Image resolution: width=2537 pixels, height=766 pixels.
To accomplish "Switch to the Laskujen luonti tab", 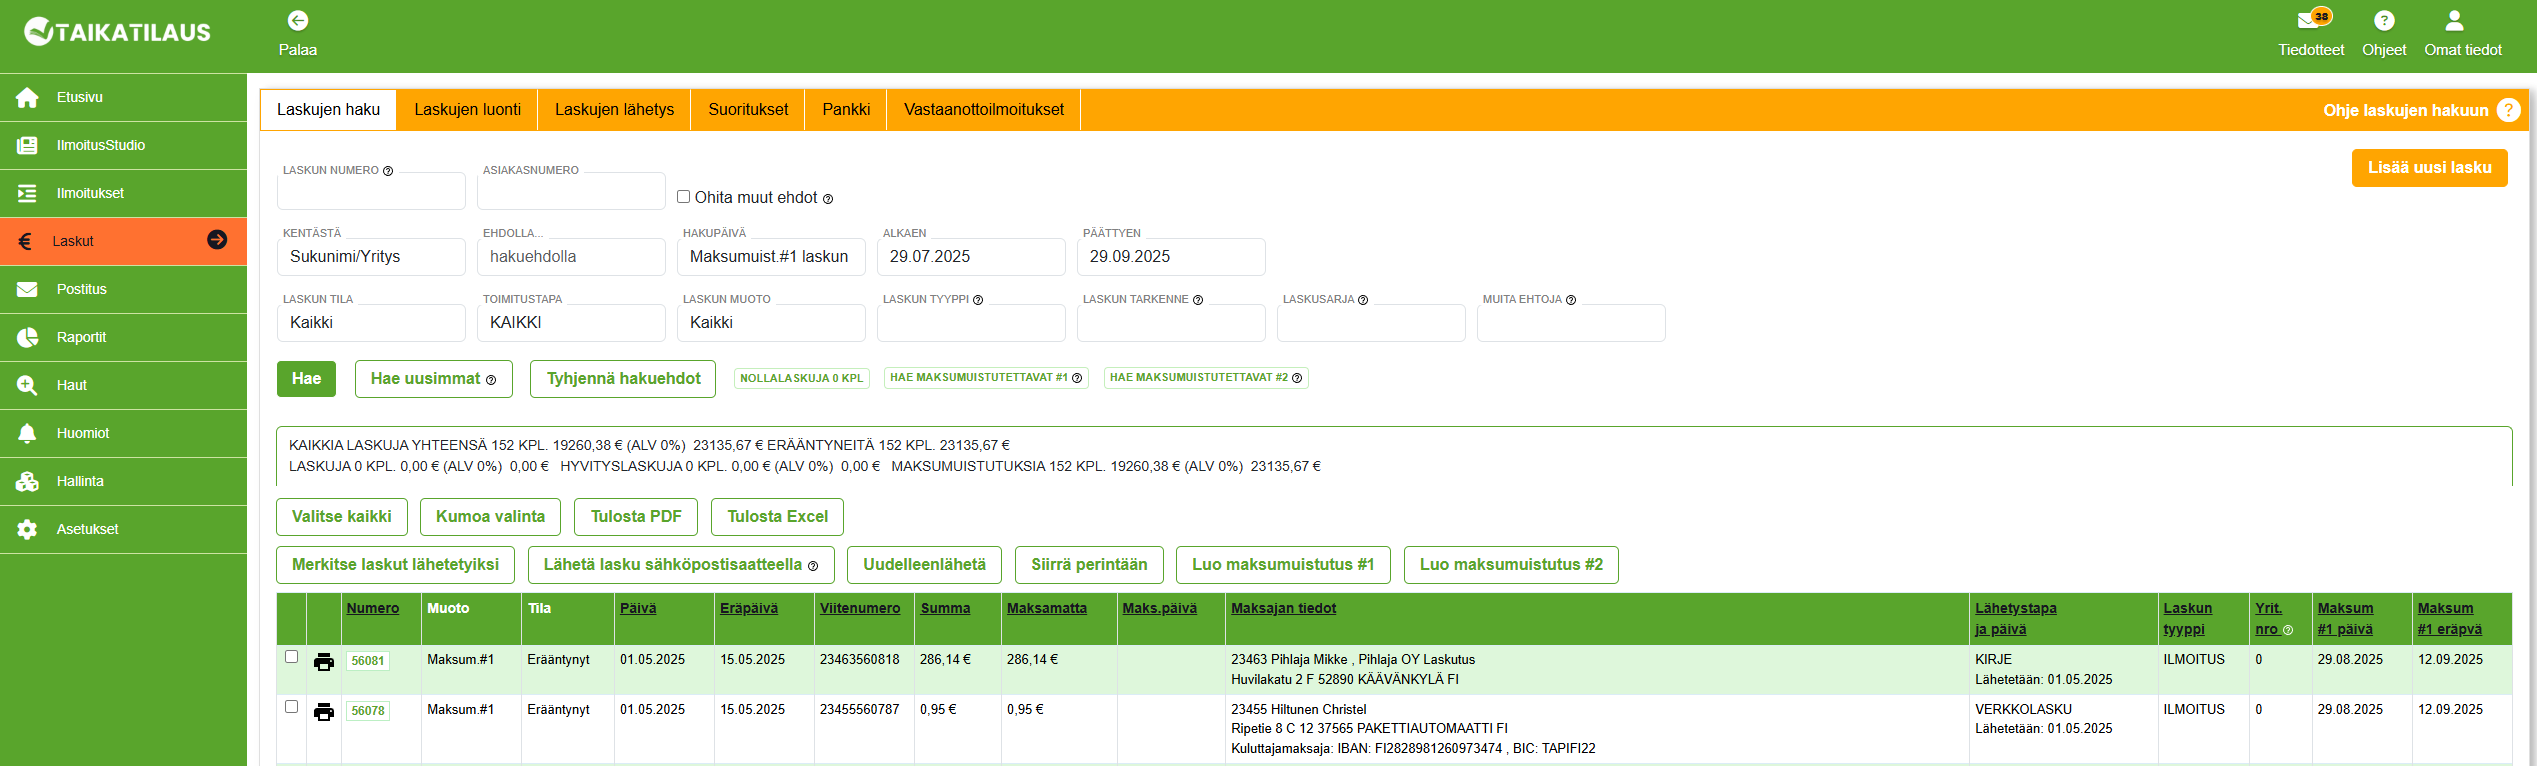I will point(467,110).
